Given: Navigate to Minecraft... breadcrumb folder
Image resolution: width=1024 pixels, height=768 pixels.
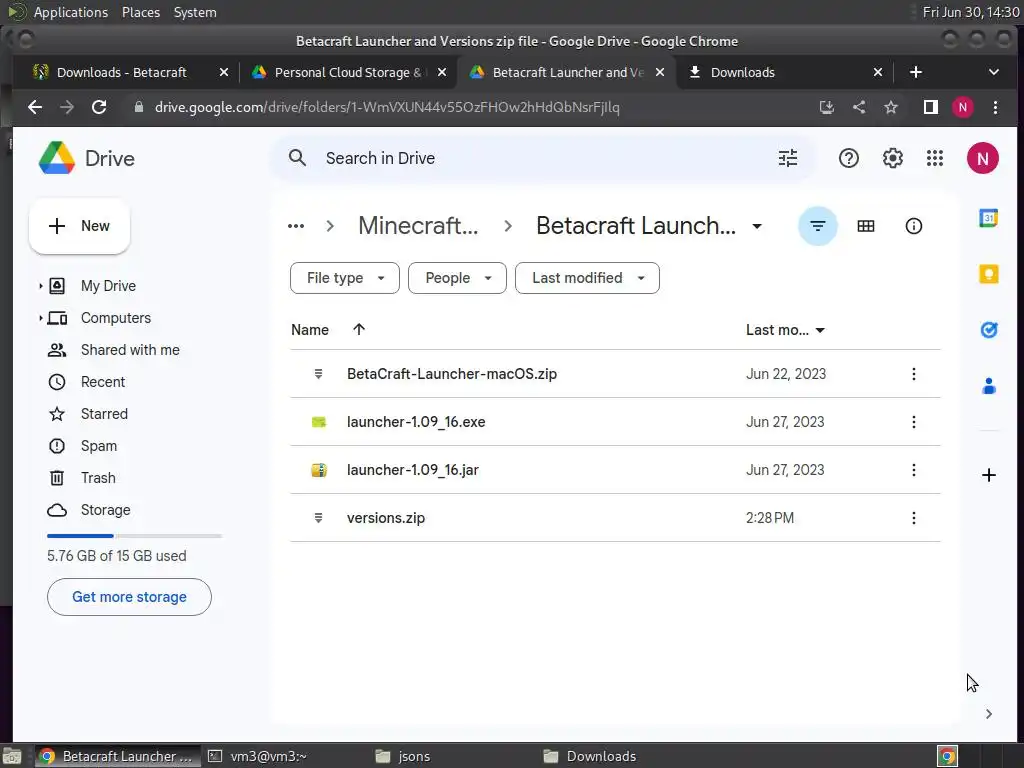Looking at the screenshot, I should tap(418, 226).
